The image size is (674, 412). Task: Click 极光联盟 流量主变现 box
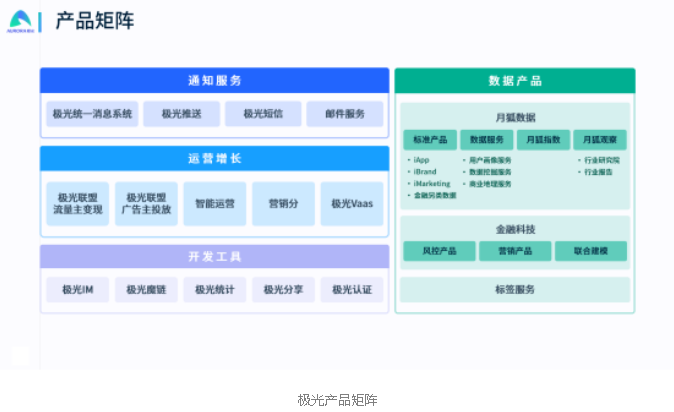(x=78, y=204)
